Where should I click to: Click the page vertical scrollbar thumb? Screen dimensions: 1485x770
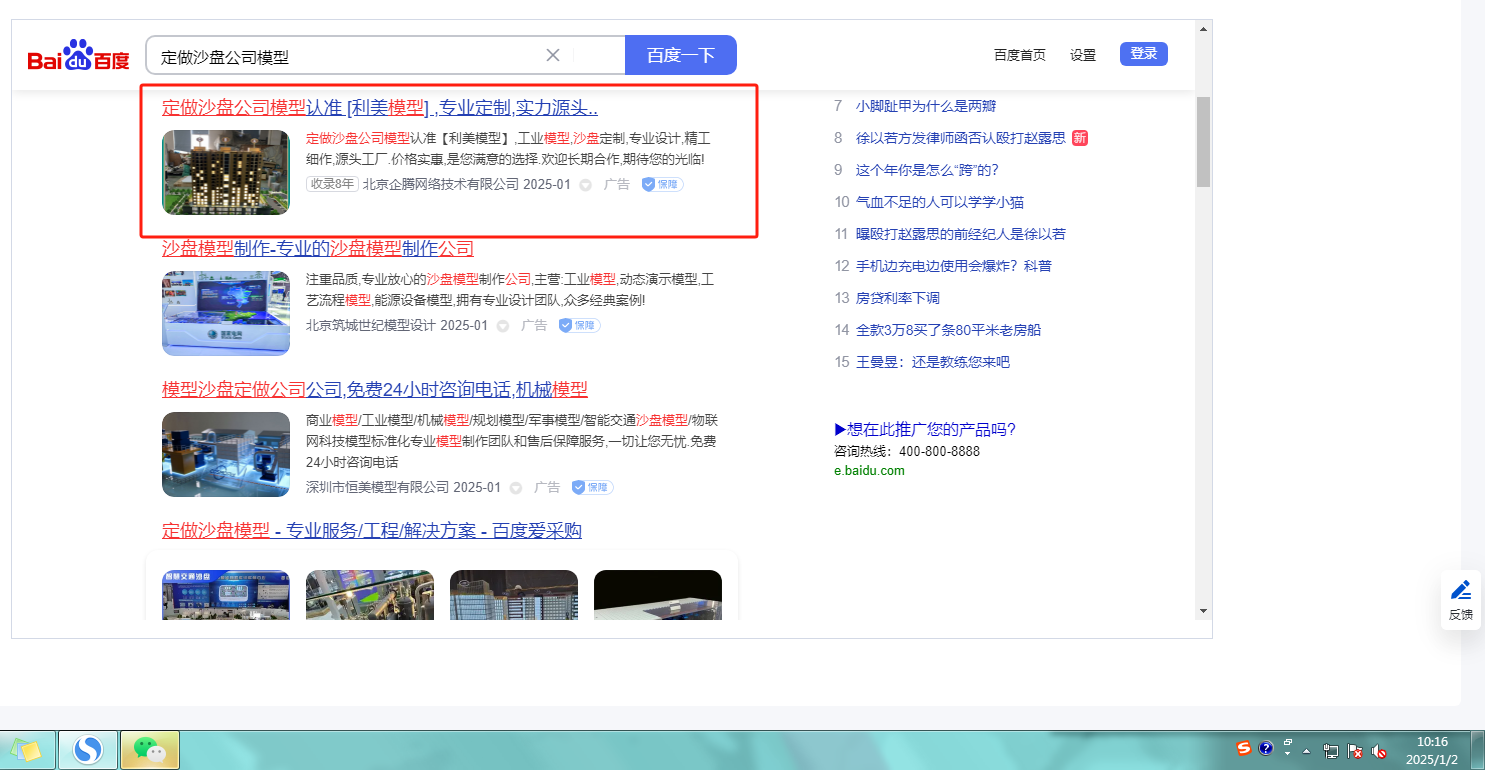pyautogui.click(x=1203, y=141)
